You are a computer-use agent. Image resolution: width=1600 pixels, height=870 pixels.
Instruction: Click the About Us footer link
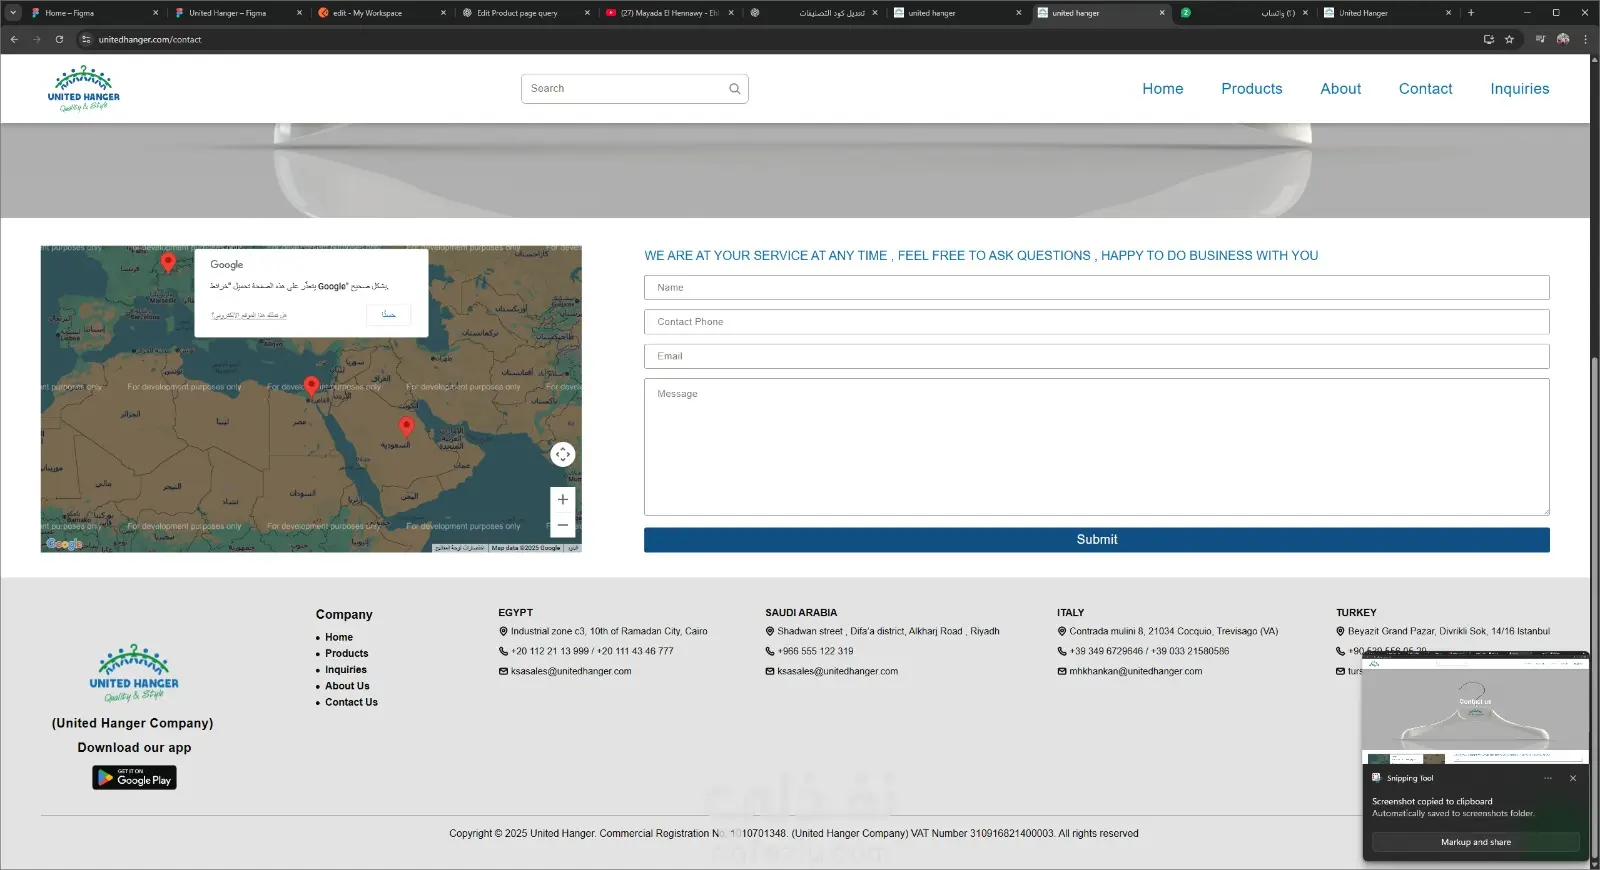(347, 686)
